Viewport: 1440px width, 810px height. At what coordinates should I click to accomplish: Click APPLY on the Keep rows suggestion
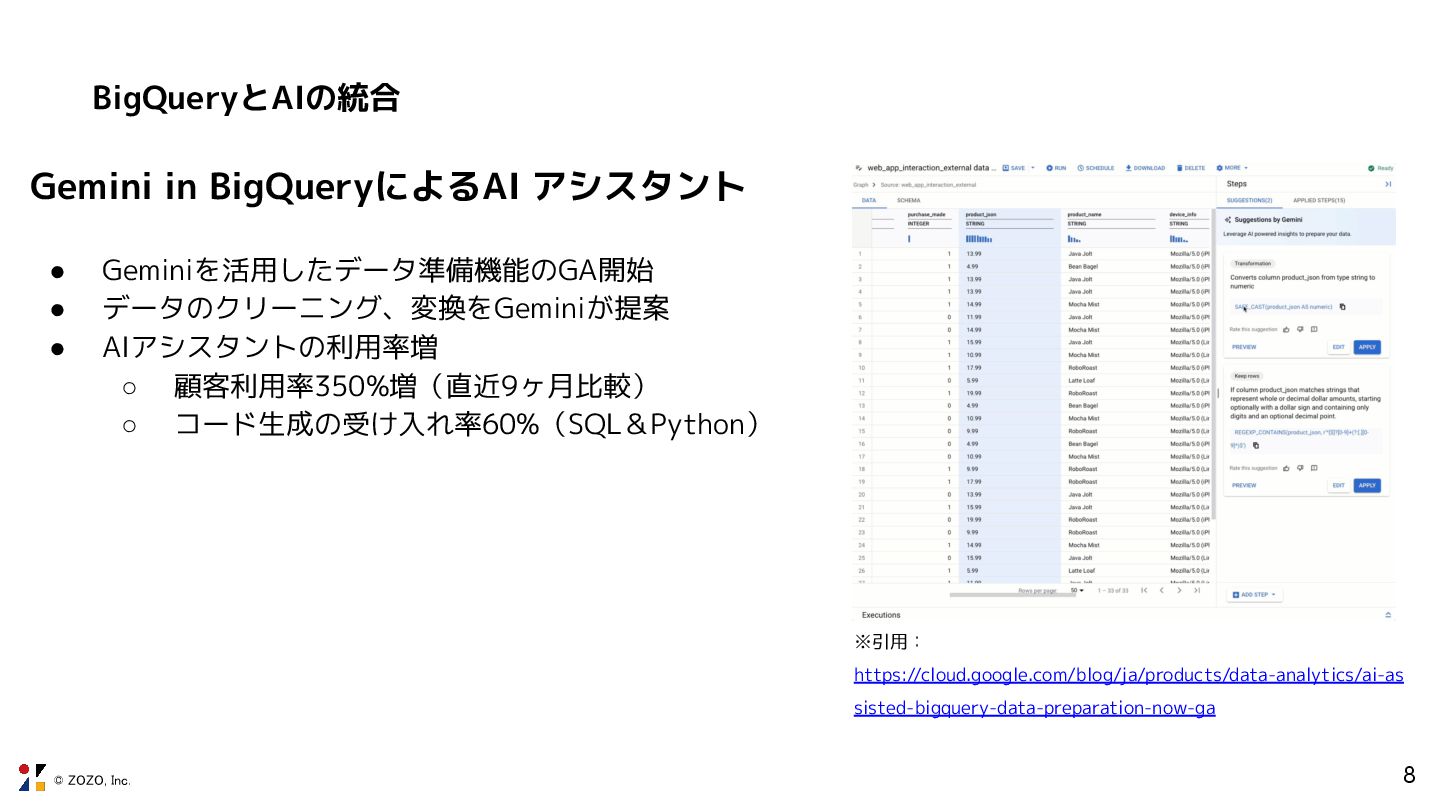tap(1367, 485)
